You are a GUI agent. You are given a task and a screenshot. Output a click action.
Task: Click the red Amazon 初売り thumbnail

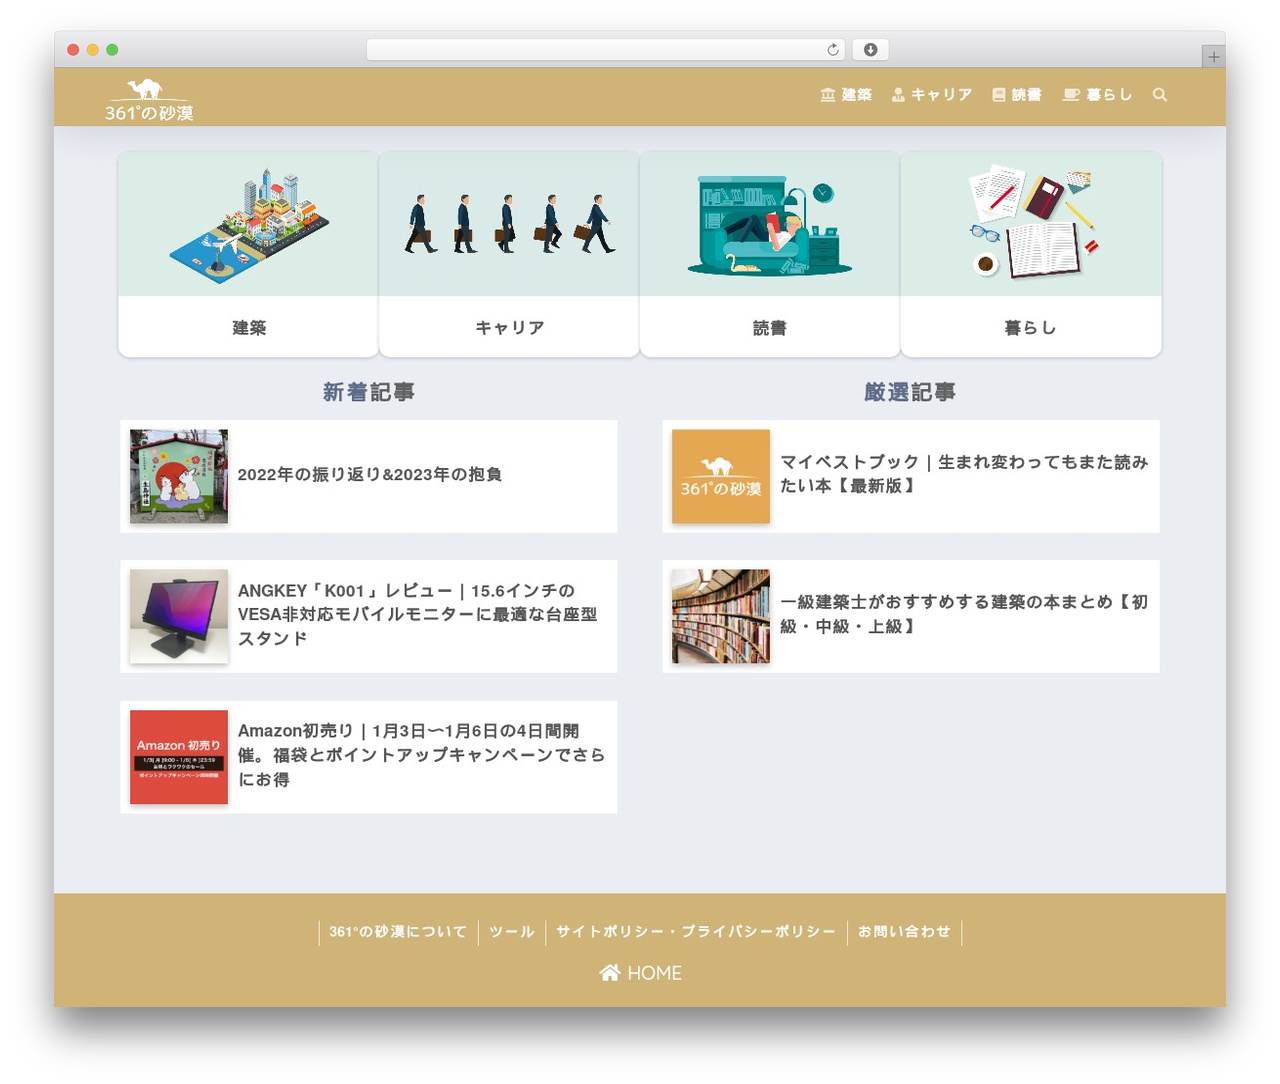tap(179, 757)
